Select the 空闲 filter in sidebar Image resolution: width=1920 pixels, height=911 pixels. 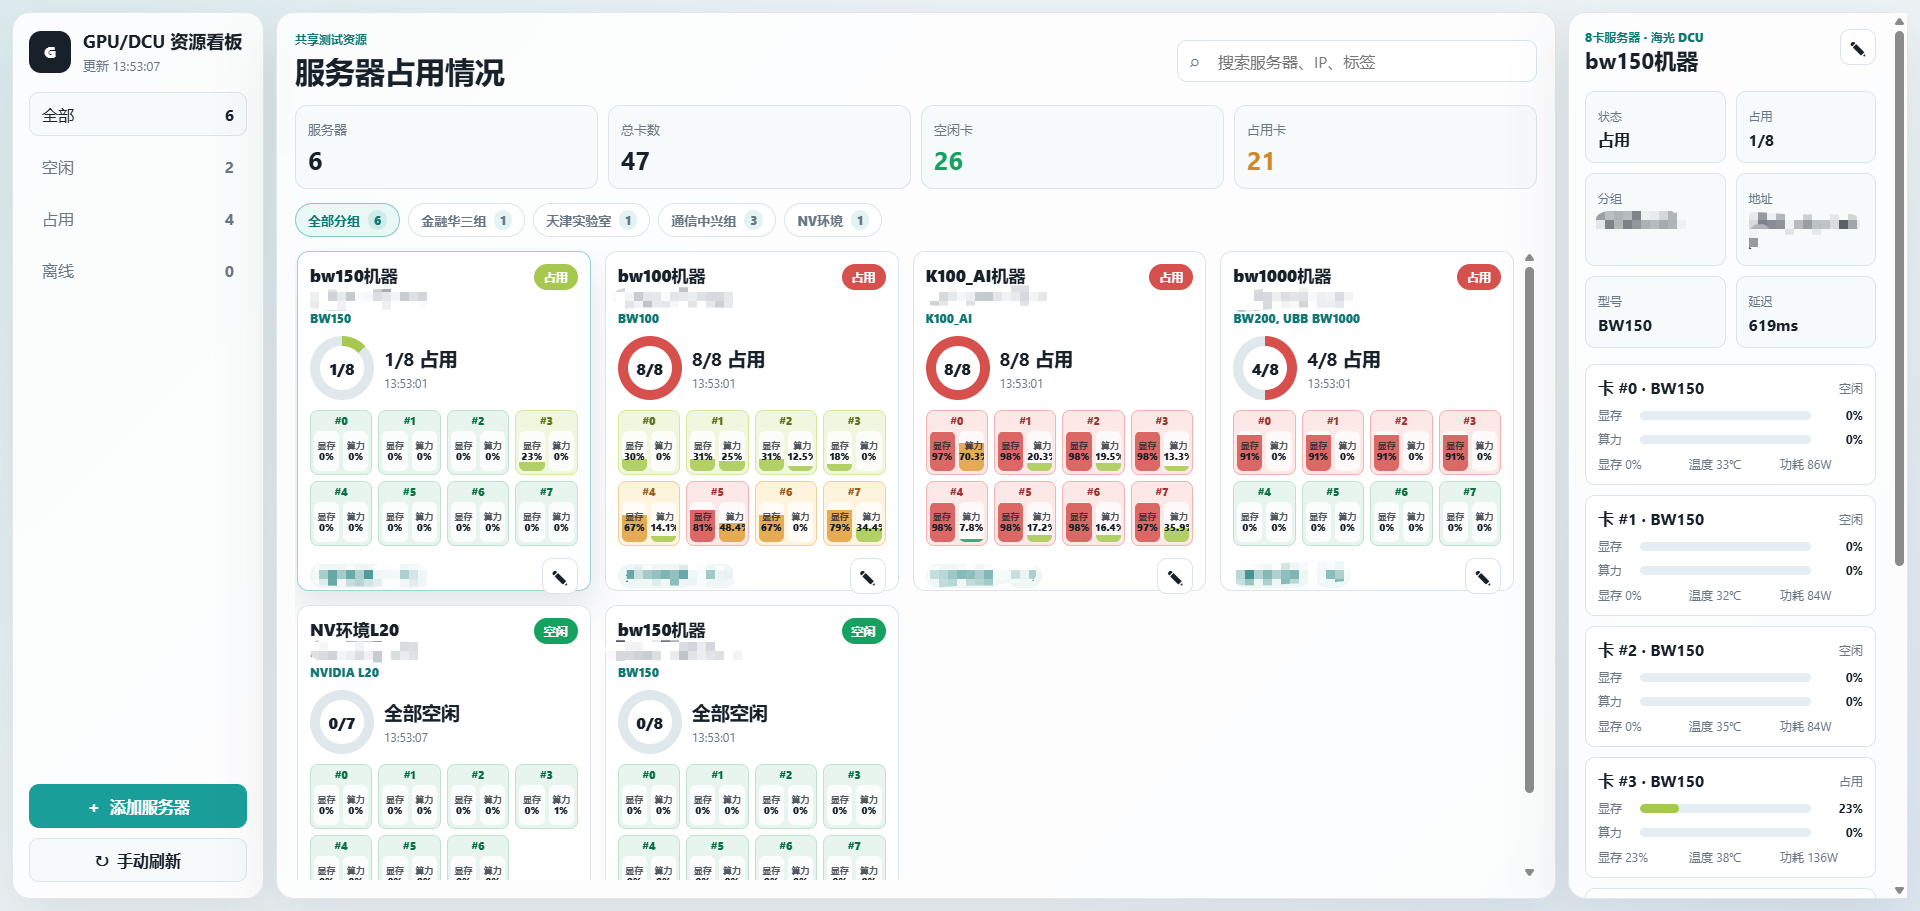point(138,167)
